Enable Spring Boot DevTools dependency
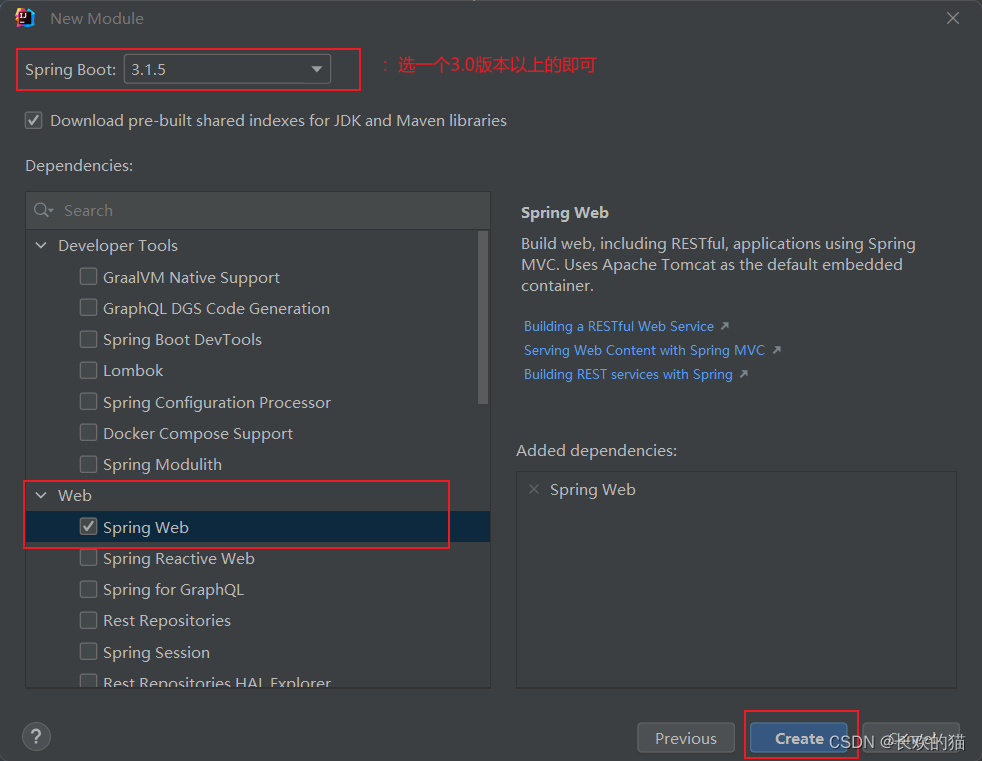 (88, 339)
